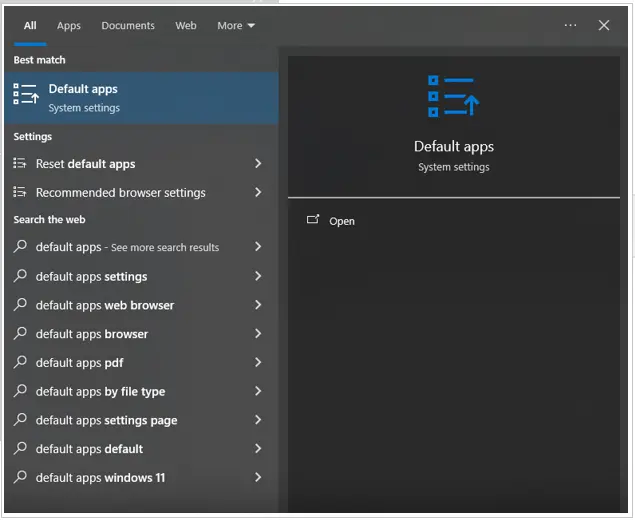Click the large Default apps icon in preview
The height and width of the screenshot is (520, 635).
454,96
